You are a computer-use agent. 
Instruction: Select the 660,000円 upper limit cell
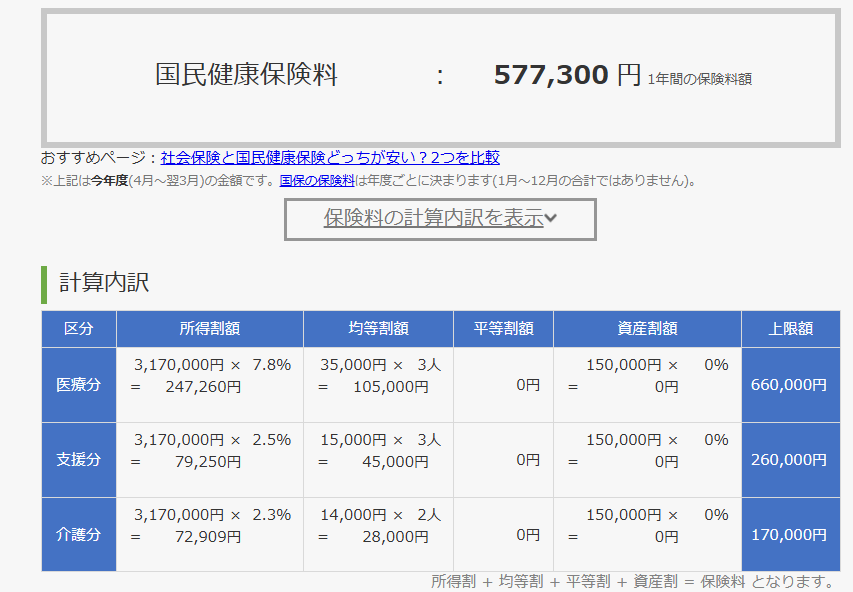(x=789, y=384)
